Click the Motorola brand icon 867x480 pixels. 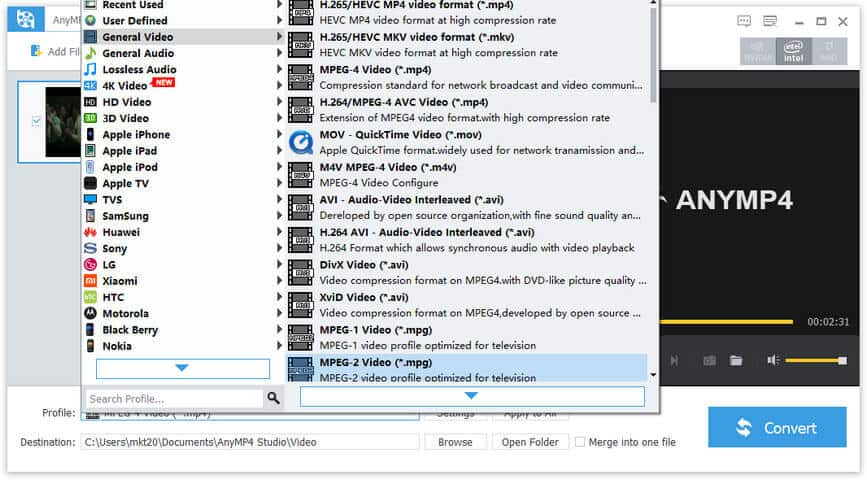pyautogui.click(x=90, y=314)
